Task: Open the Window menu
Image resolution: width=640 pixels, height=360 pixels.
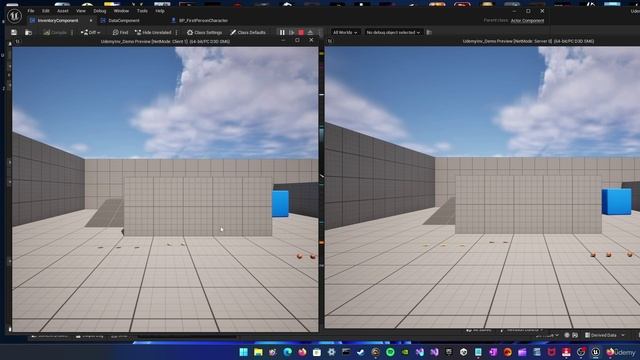Action: point(121,11)
